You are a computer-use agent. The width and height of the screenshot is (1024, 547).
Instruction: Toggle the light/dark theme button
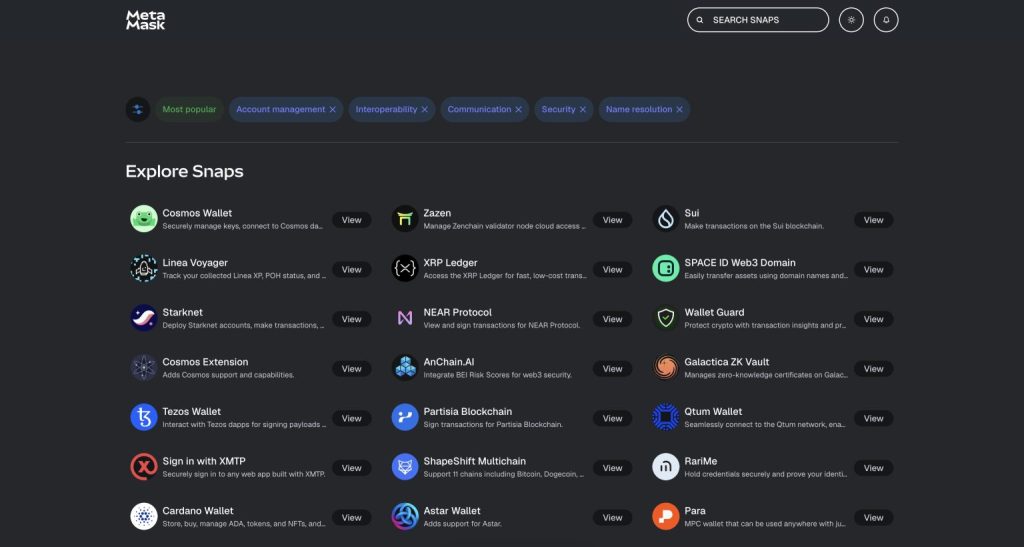851,20
